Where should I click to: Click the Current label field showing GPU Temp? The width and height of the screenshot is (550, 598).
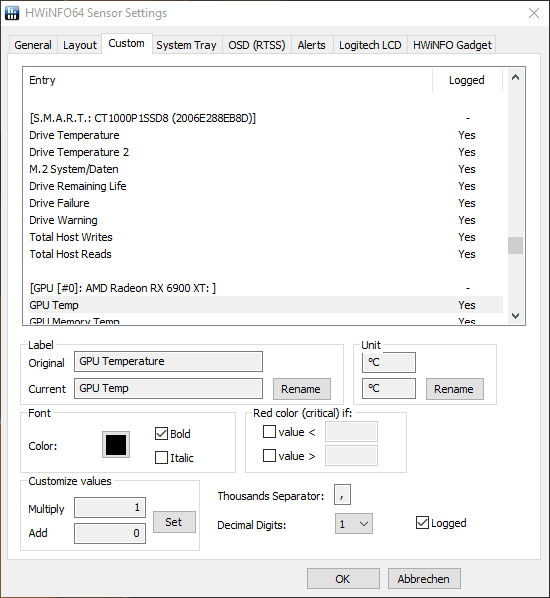168,388
